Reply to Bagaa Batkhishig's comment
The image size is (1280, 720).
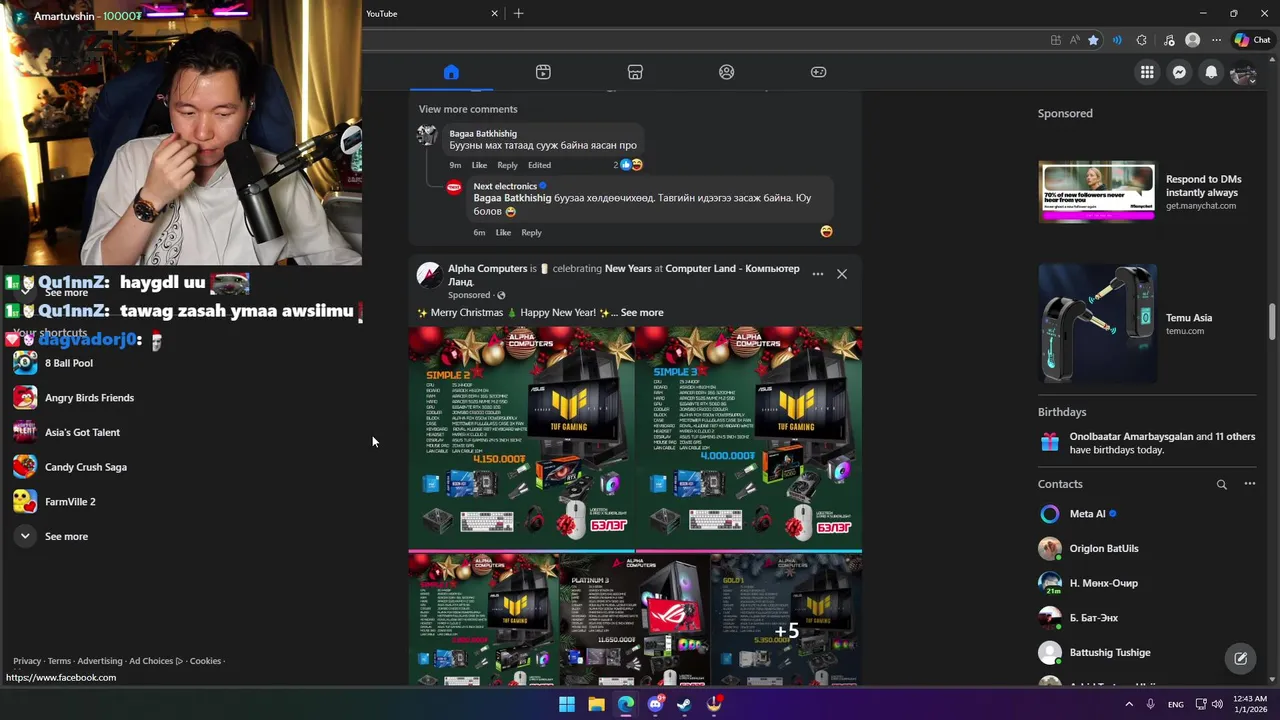pyautogui.click(x=508, y=165)
